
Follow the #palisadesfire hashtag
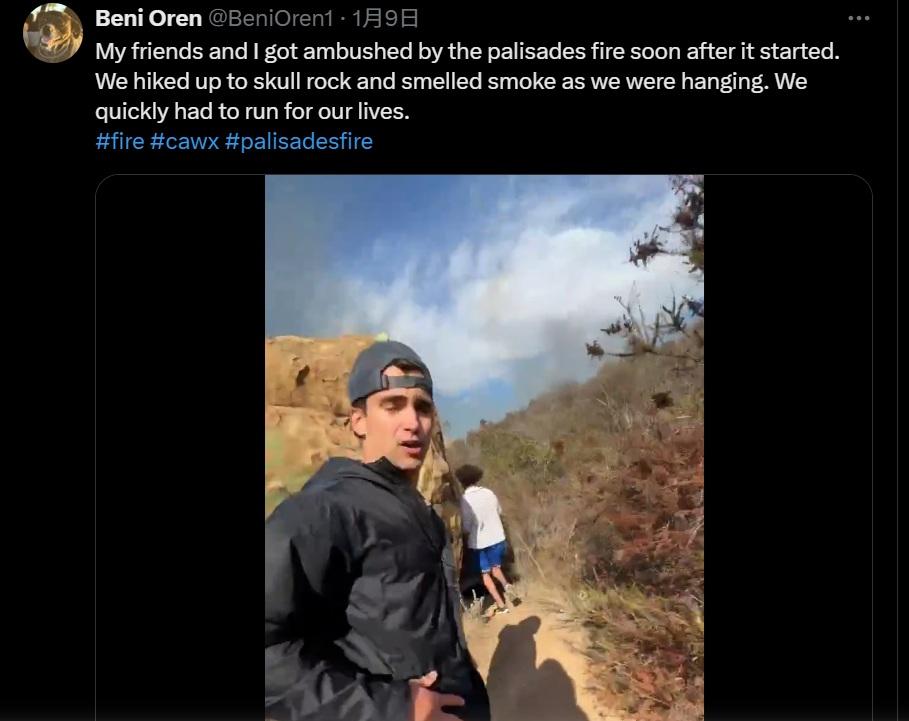coord(299,141)
